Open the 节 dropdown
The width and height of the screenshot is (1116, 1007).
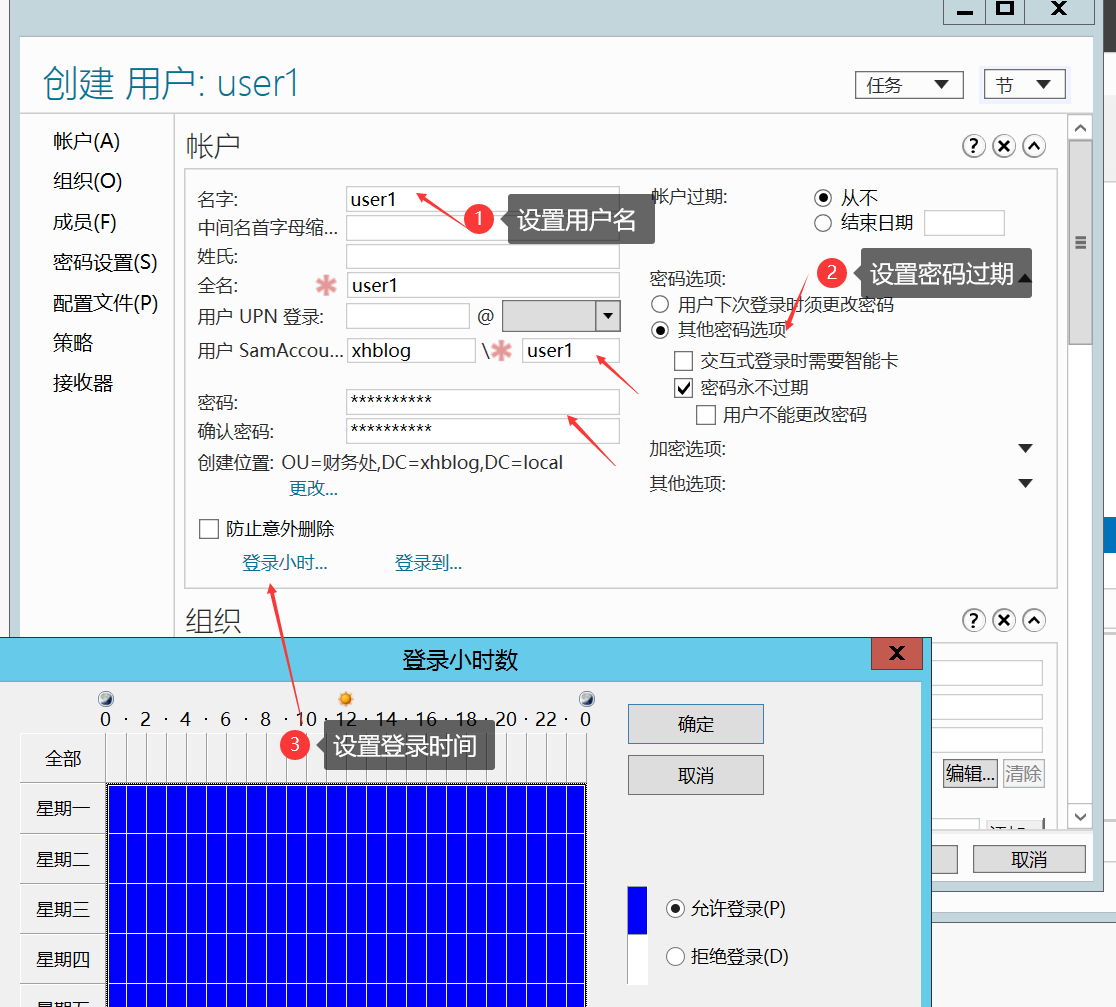tap(1024, 85)
